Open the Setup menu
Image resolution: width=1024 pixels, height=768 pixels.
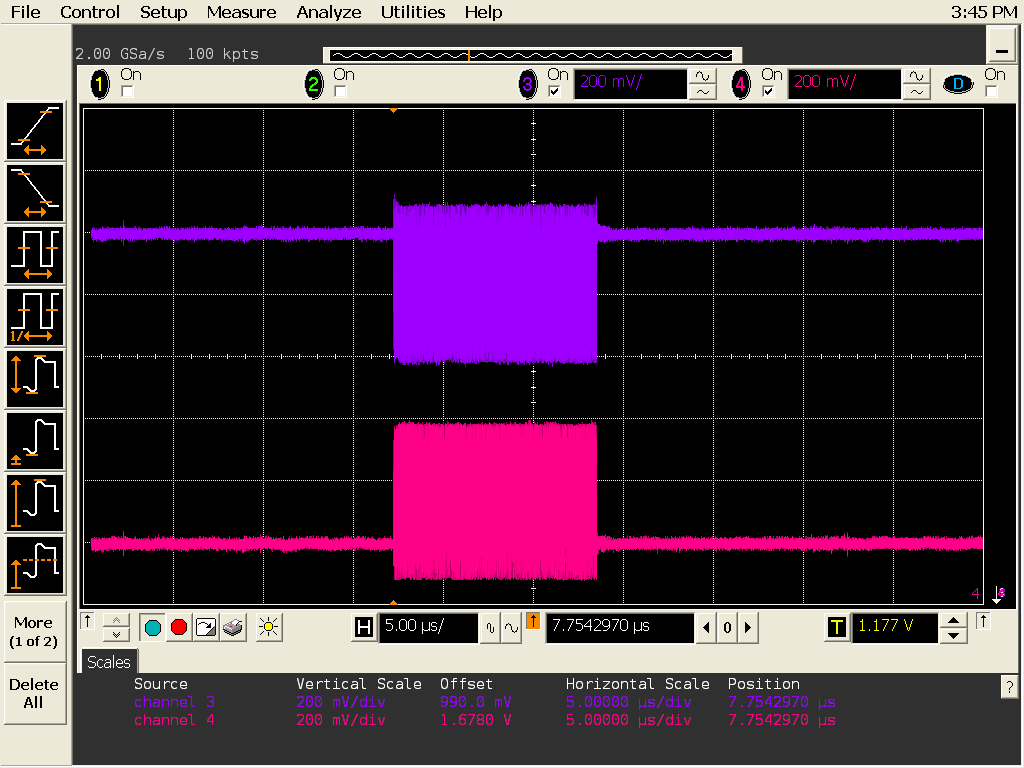coord(163,12)
